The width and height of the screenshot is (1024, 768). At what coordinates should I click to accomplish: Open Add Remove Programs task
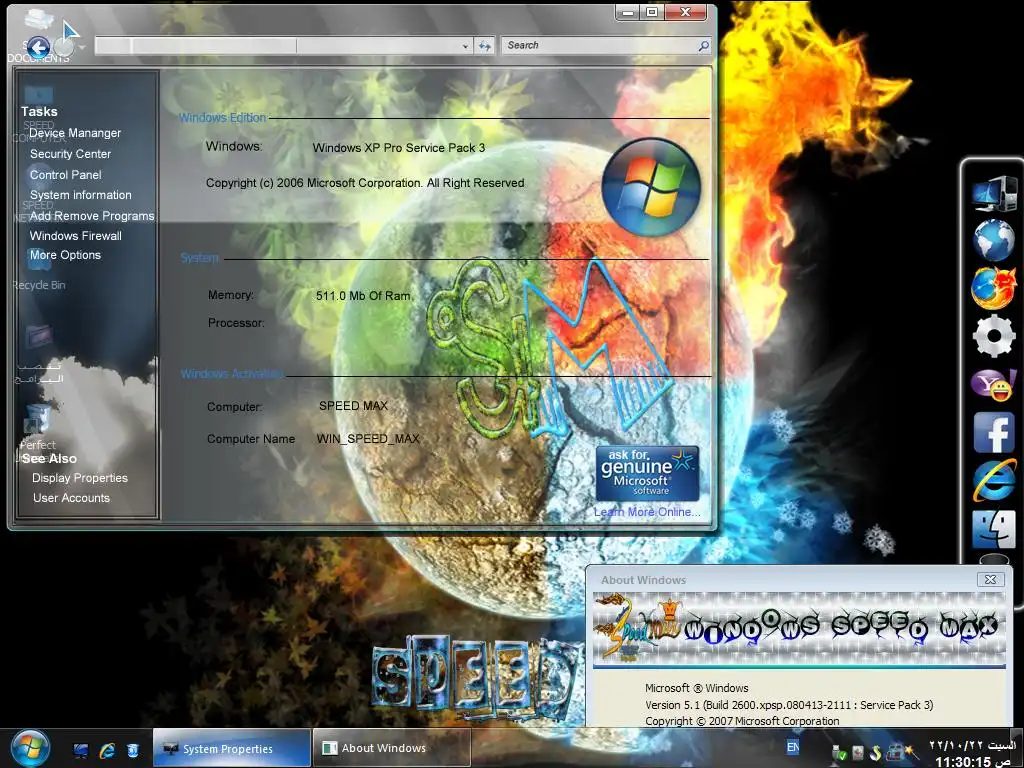click(x=91, y=216)
